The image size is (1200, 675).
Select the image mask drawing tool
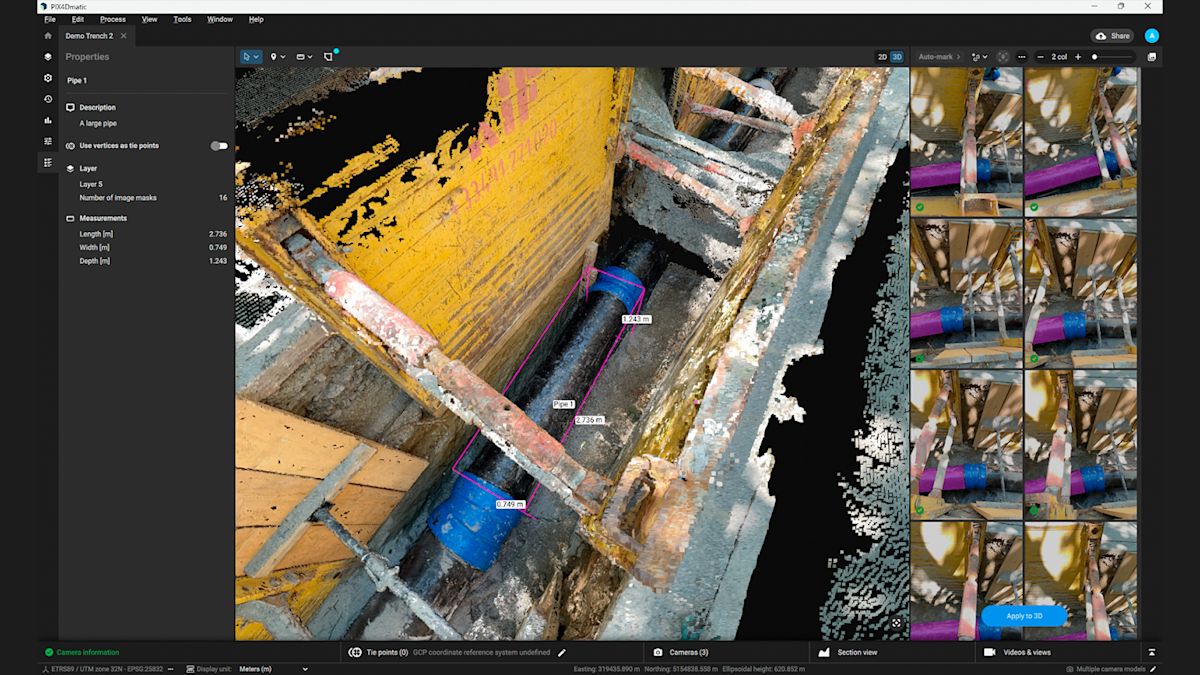[x=328, y=56]
